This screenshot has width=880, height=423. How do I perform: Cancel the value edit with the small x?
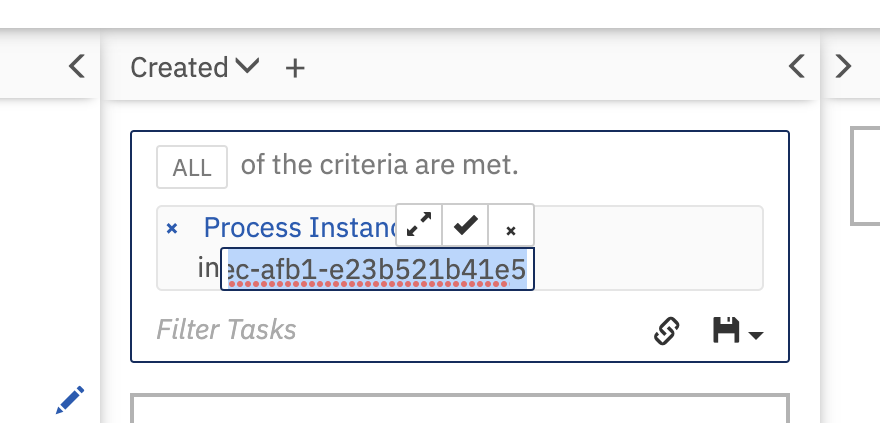click(511, 229)
